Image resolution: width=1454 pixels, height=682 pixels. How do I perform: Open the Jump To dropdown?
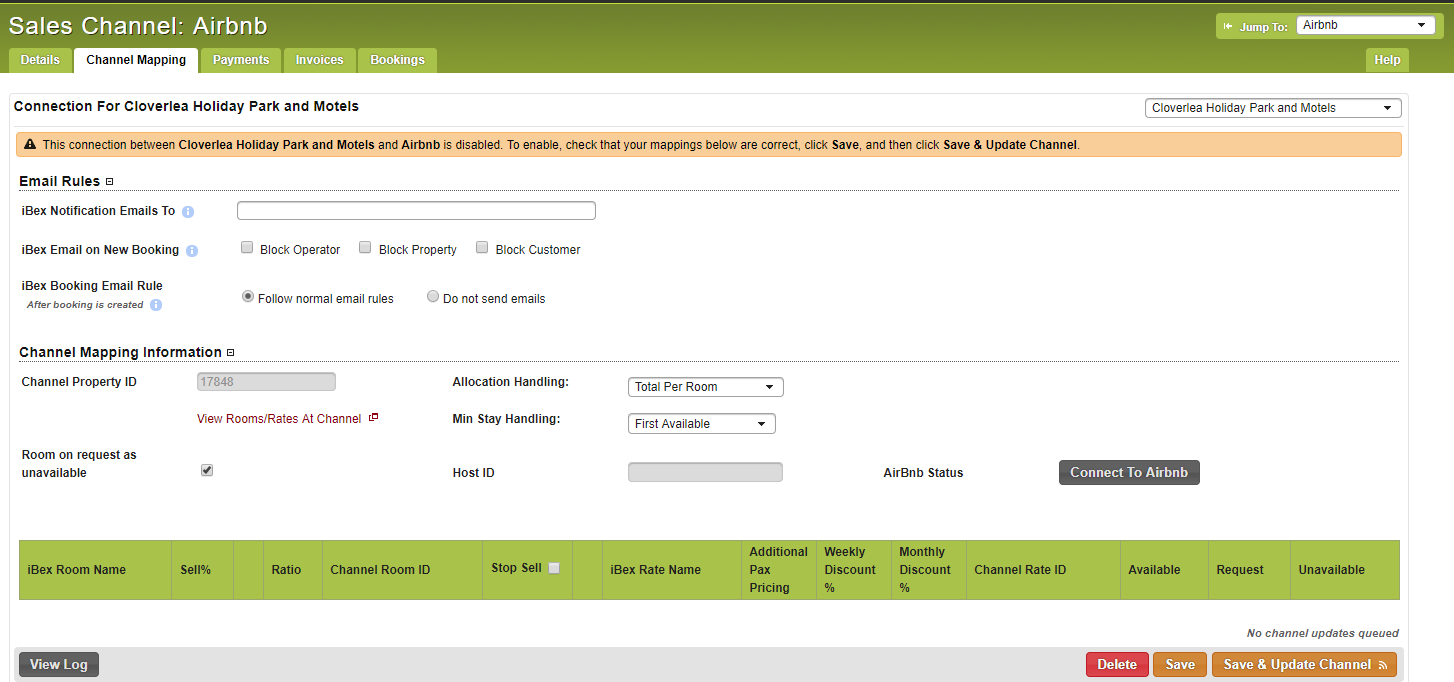pyautogui.click(x=1366, y=26)
